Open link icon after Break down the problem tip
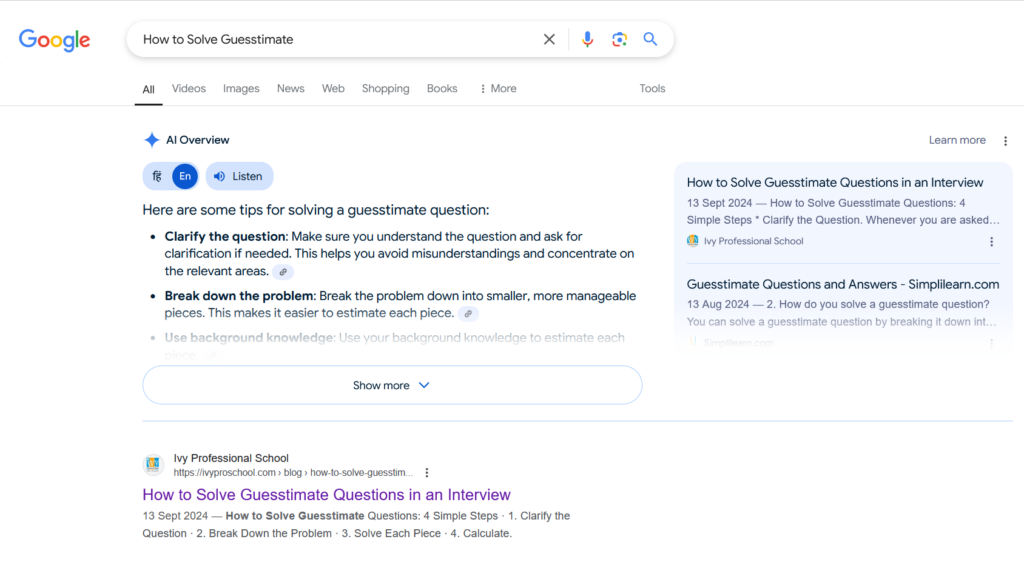This screenshot has width=1024, height=565. [468, 314]
